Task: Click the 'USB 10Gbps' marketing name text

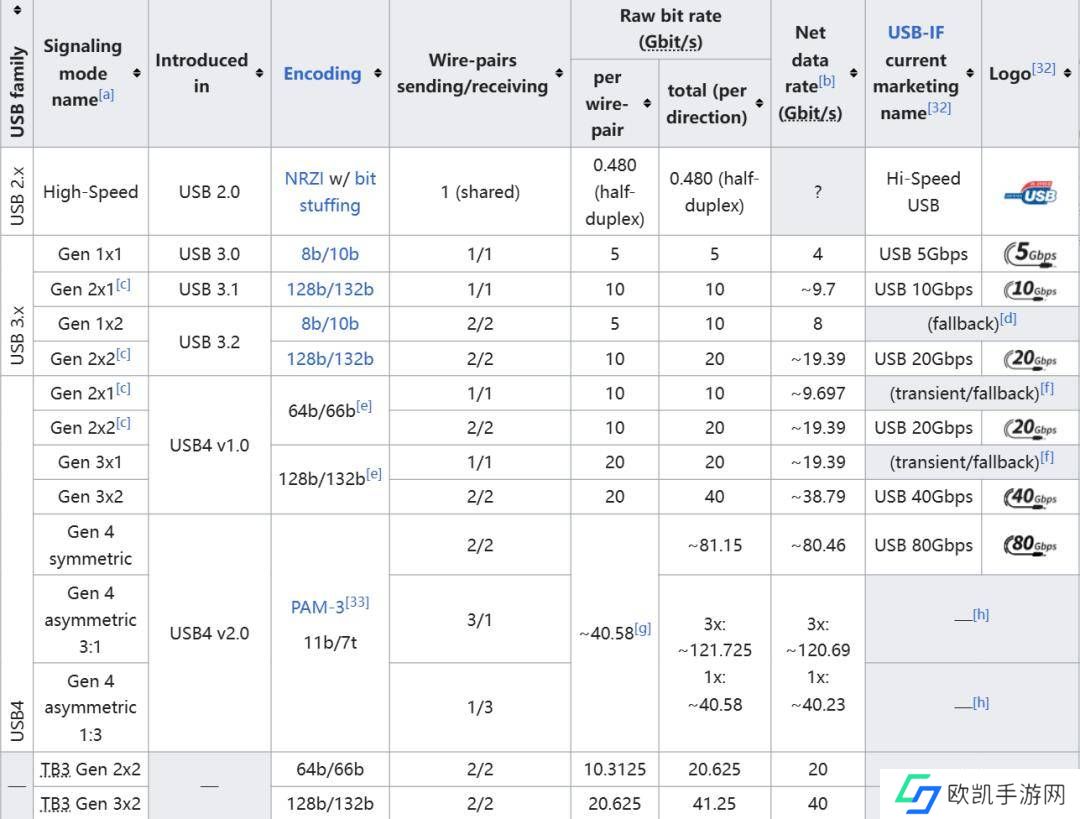Action: [923, 289]
